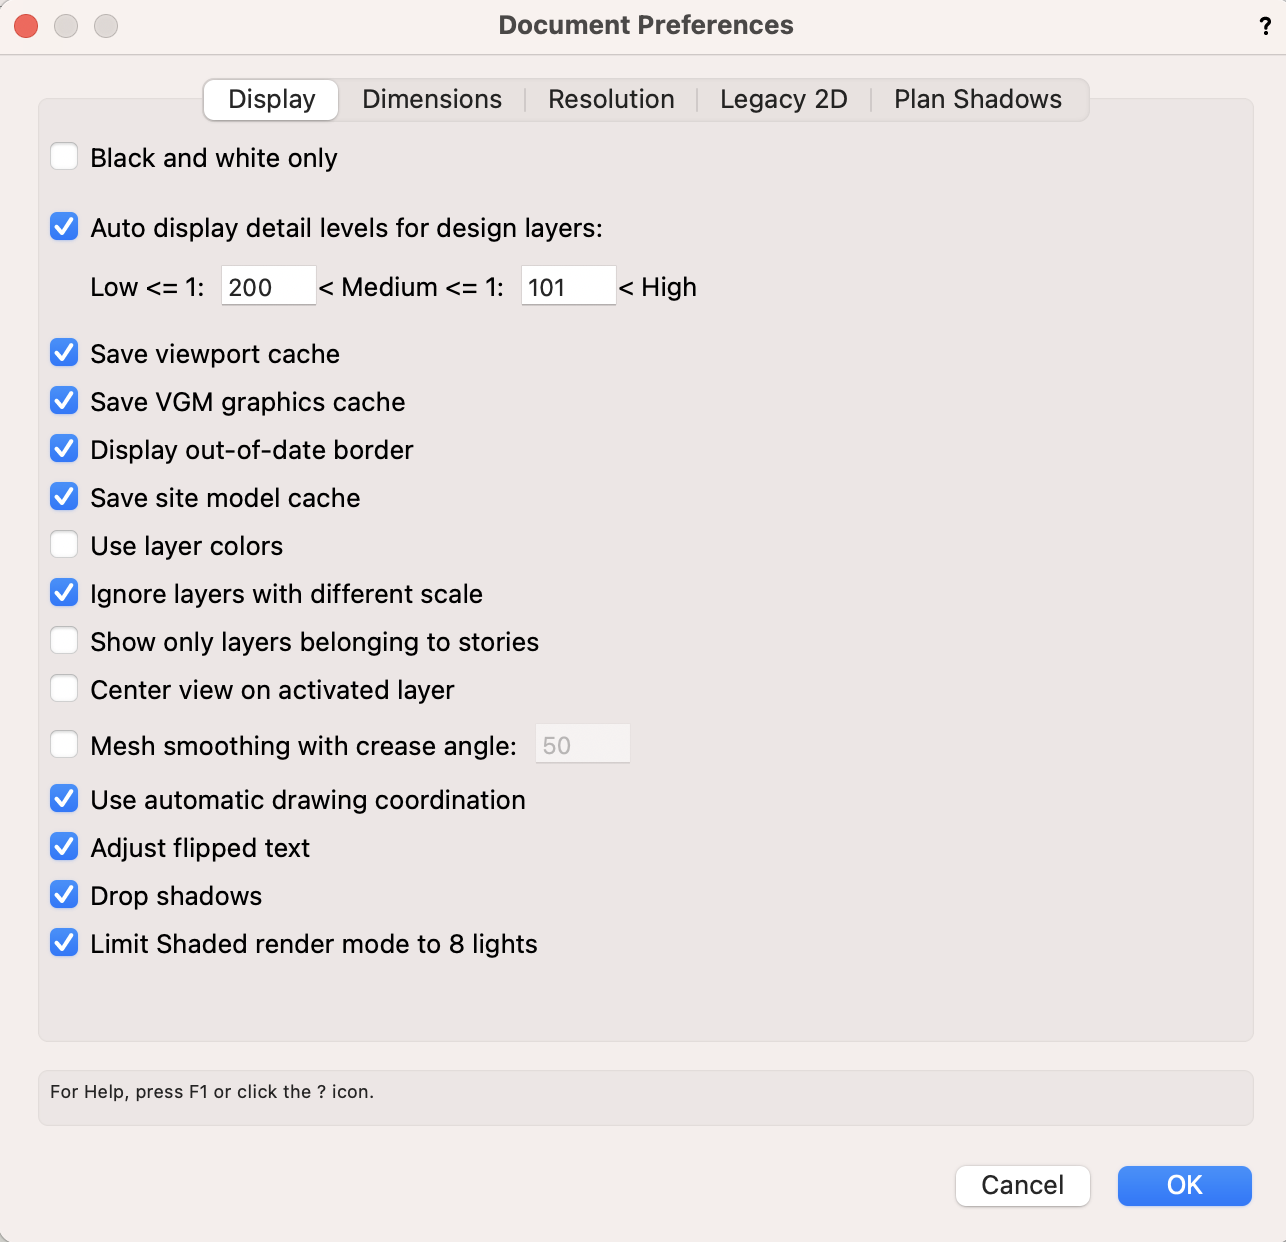Enable Mesh smoothing with crease angle
This screenshot has width=1286, height=1242.
pyautogui.click(x=65, y=745)
